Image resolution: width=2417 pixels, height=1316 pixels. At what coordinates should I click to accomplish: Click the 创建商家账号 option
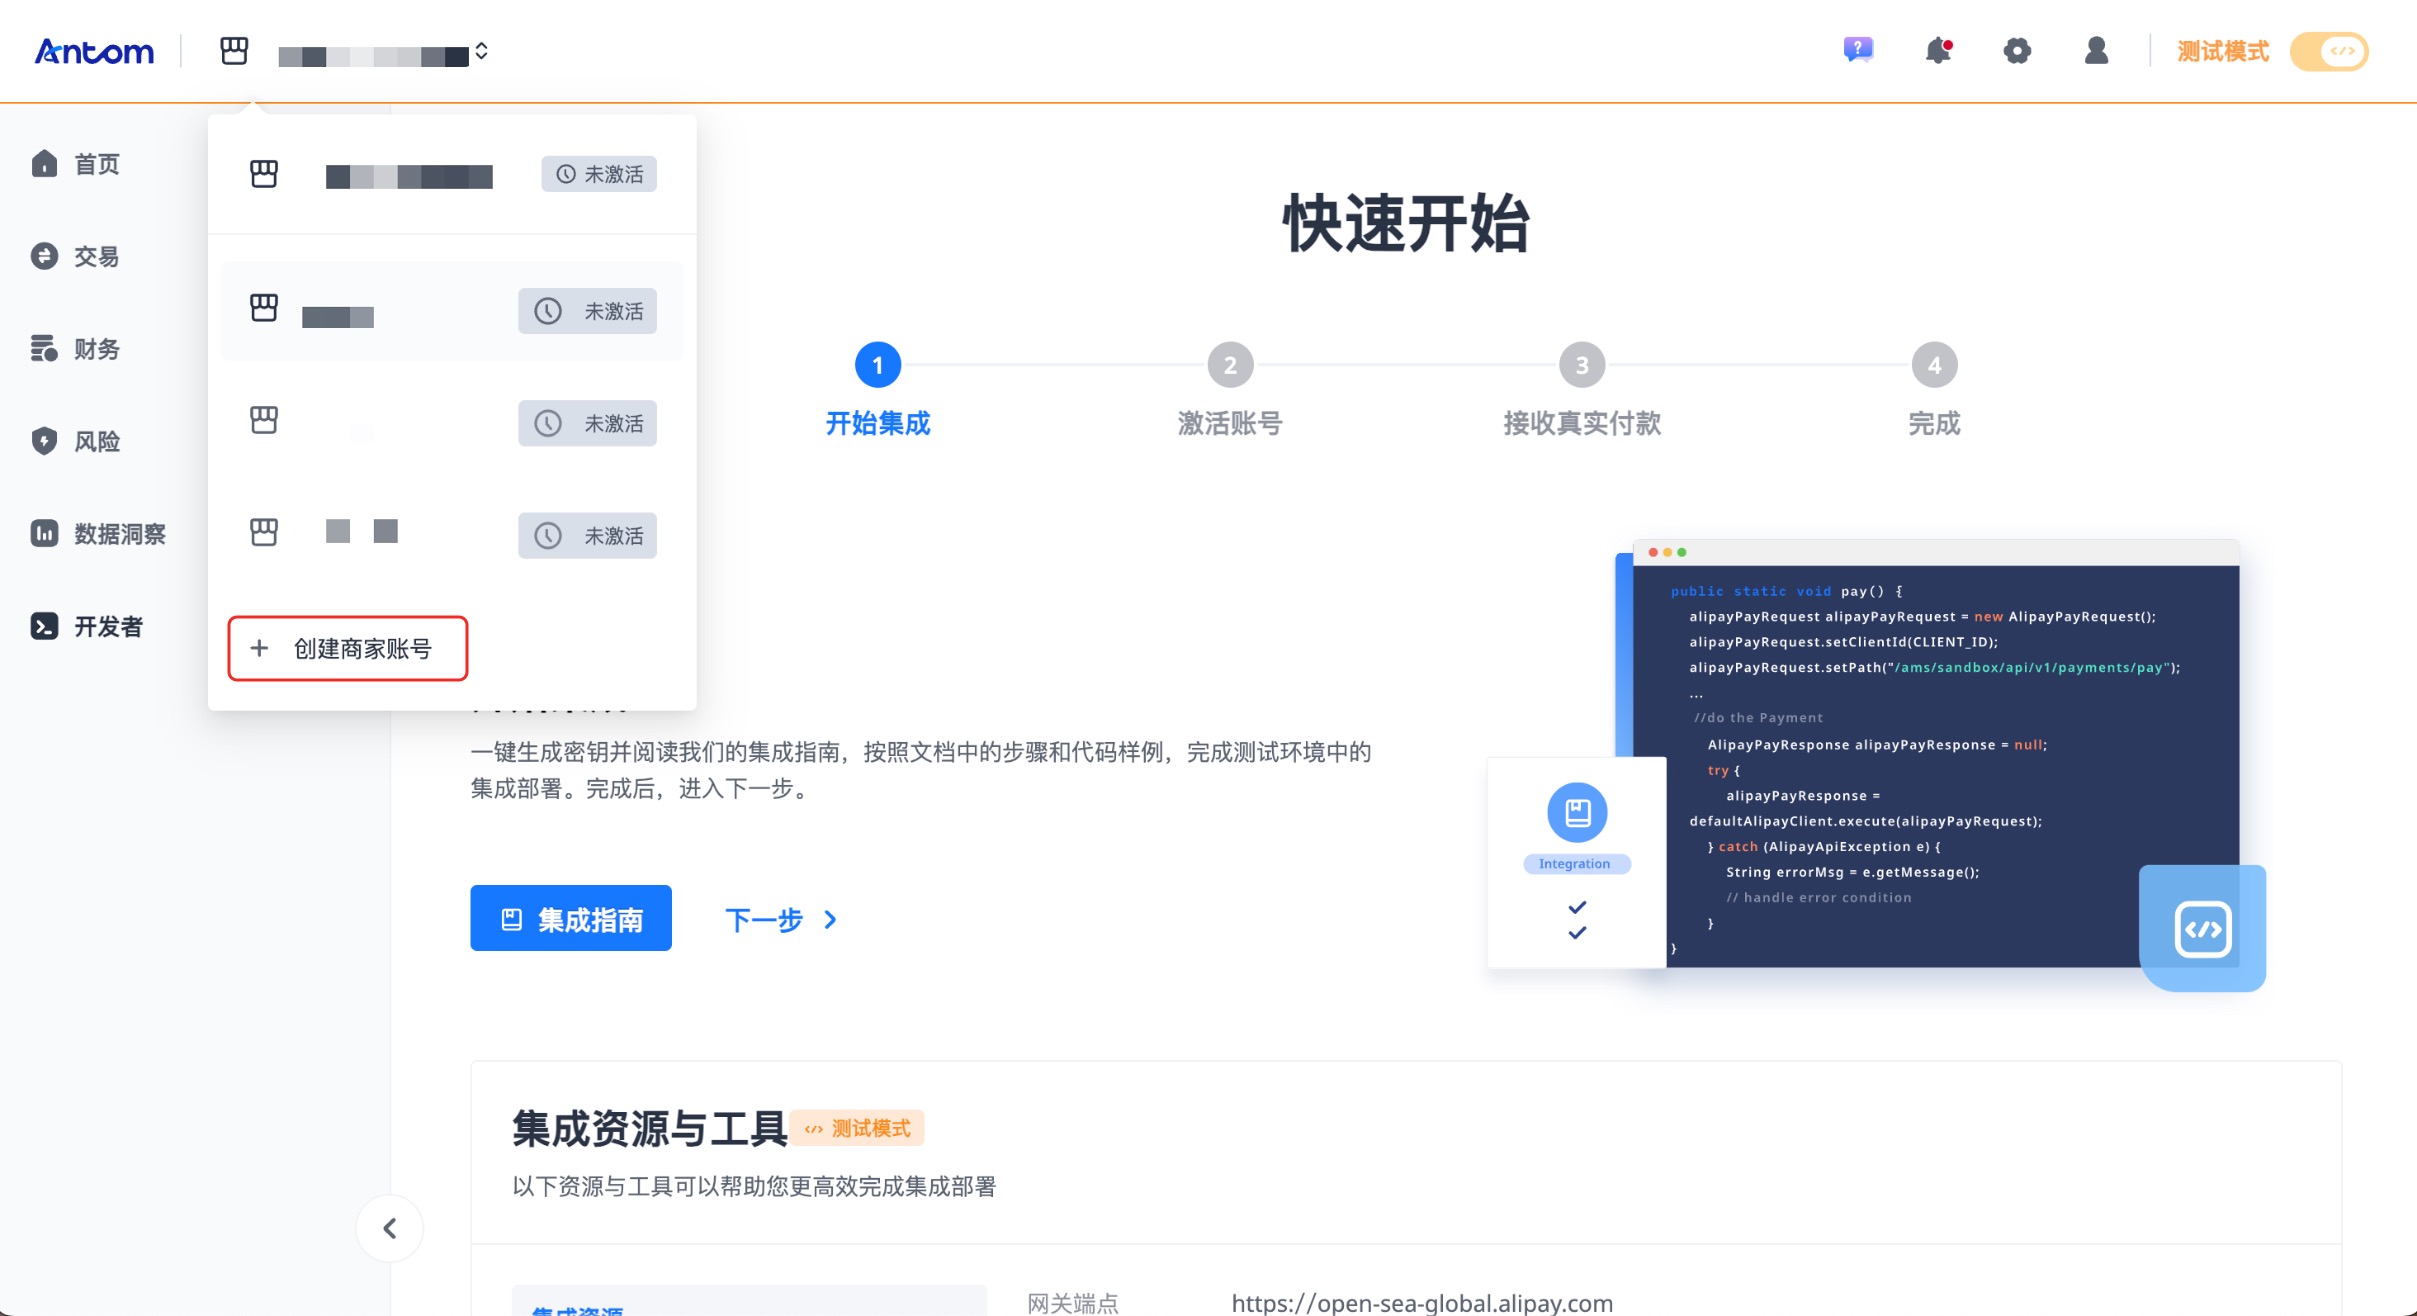pos(347,648)
